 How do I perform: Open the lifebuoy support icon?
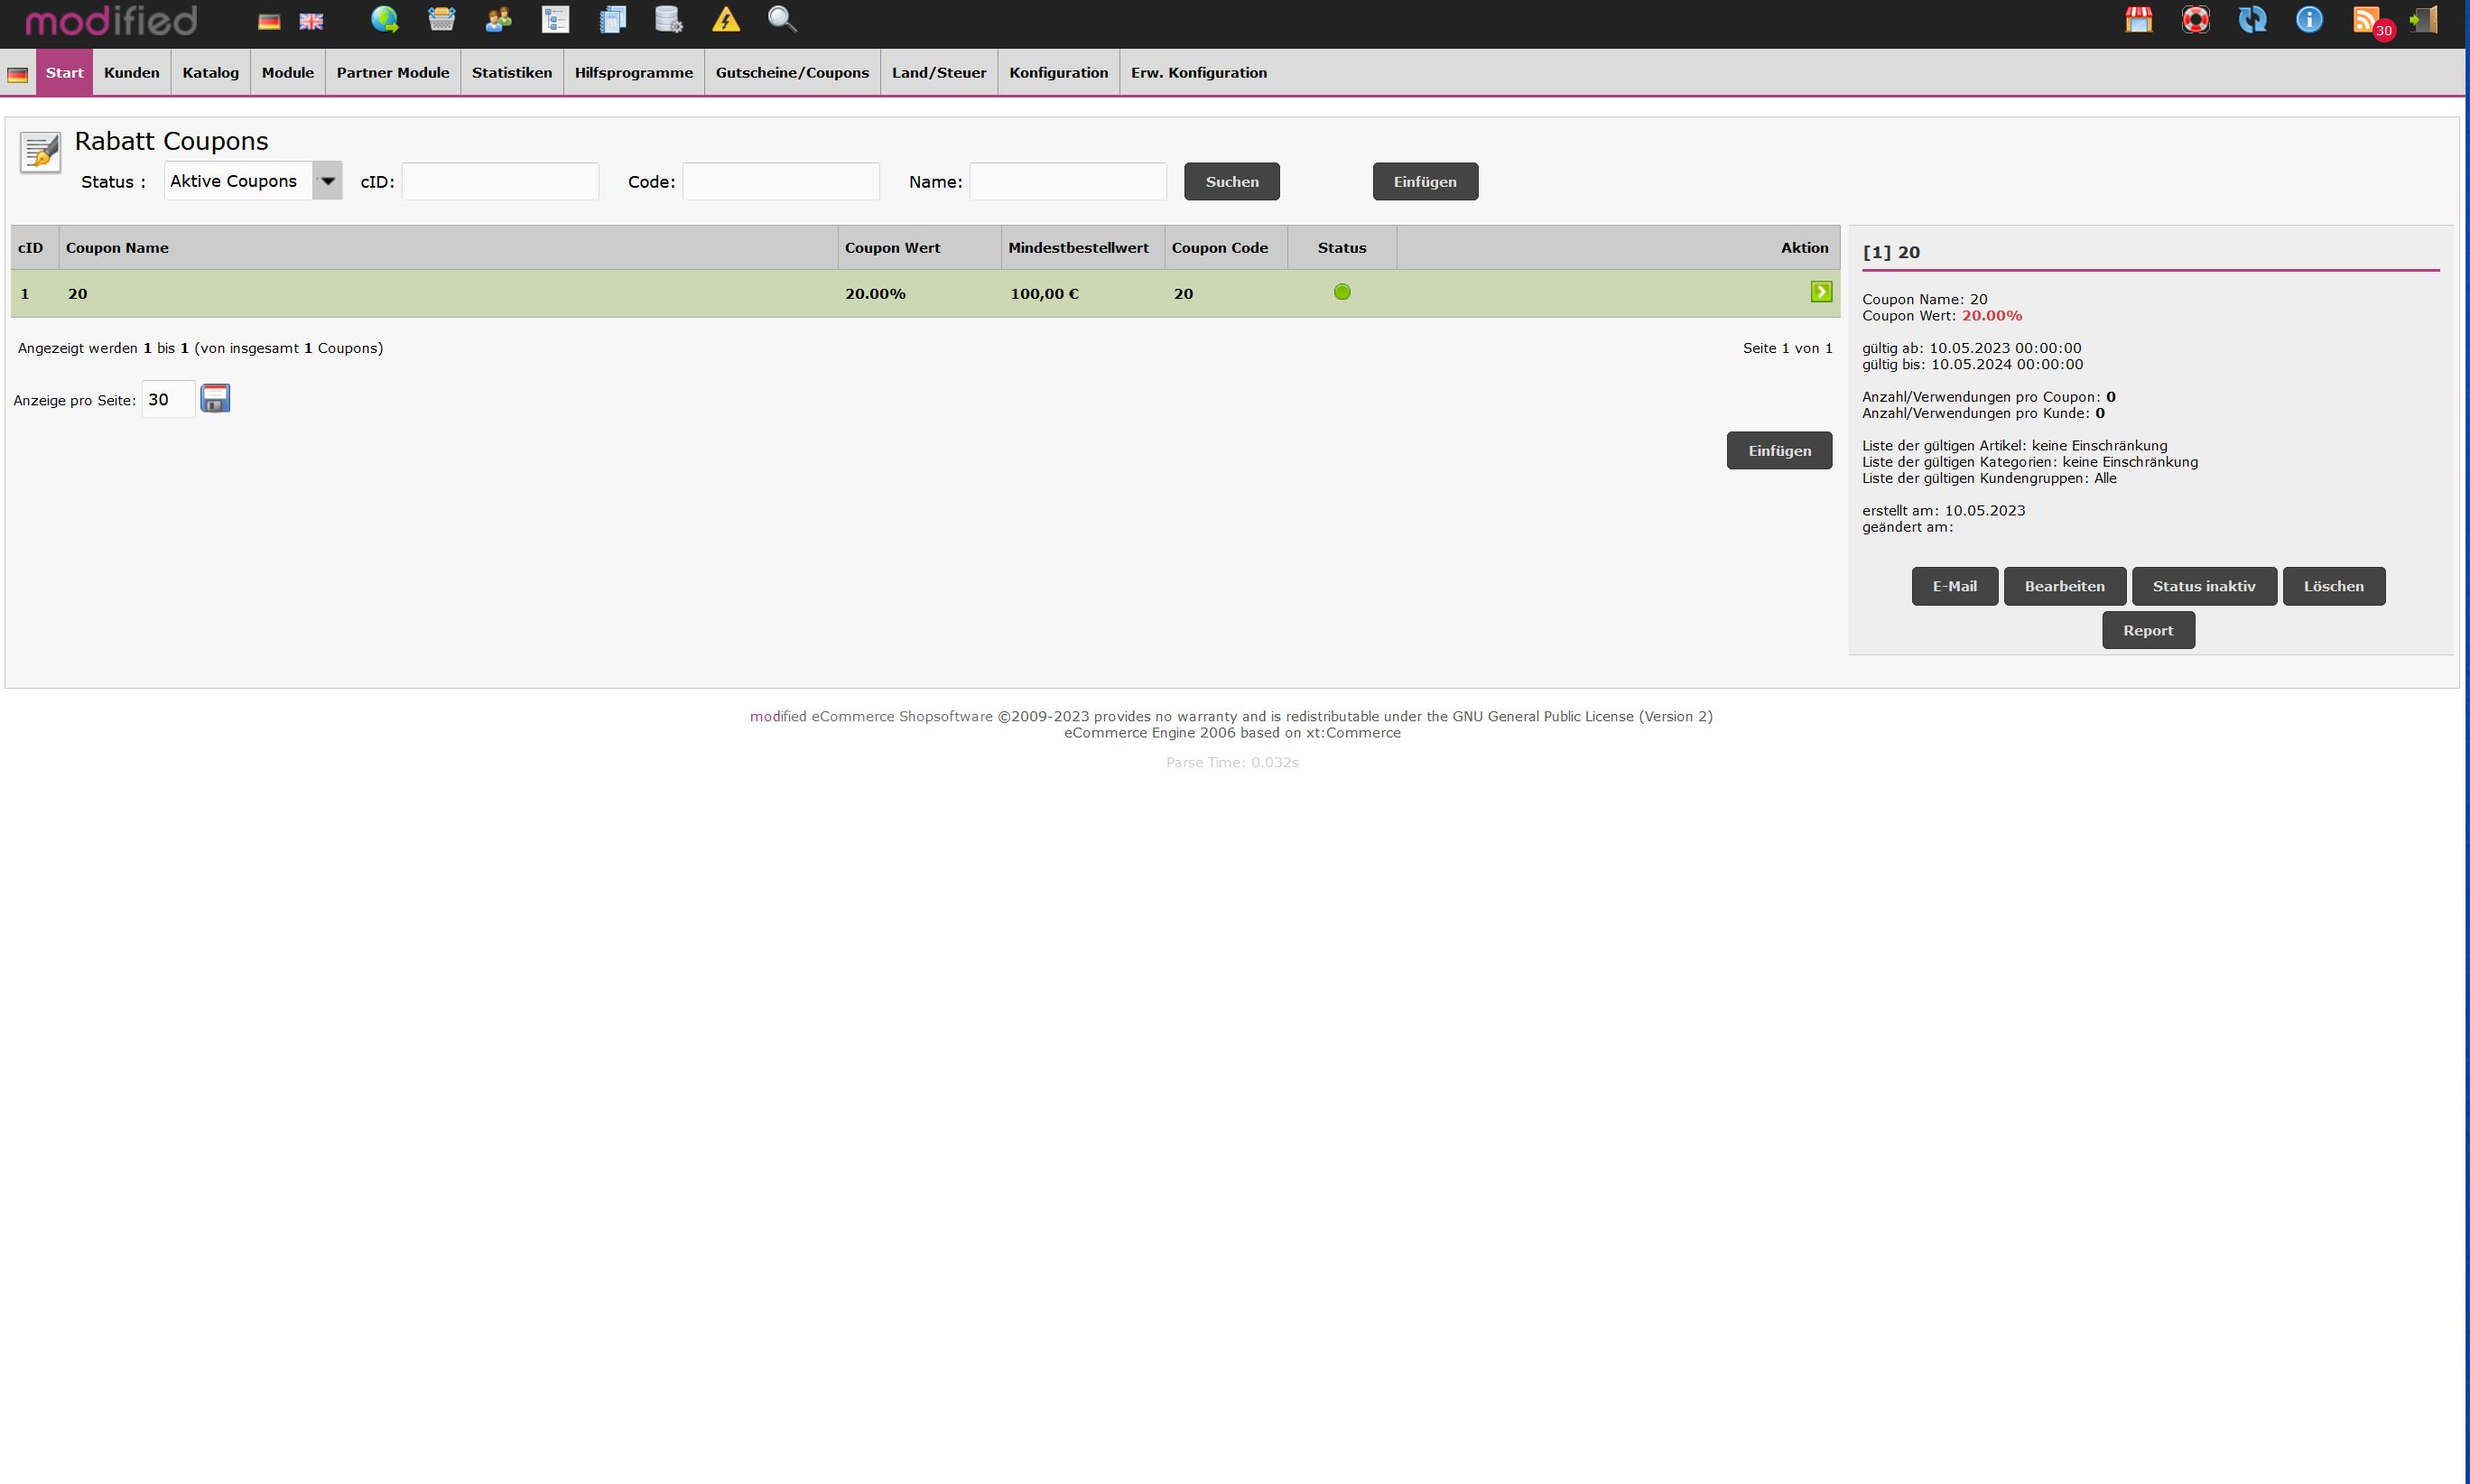2195,20
